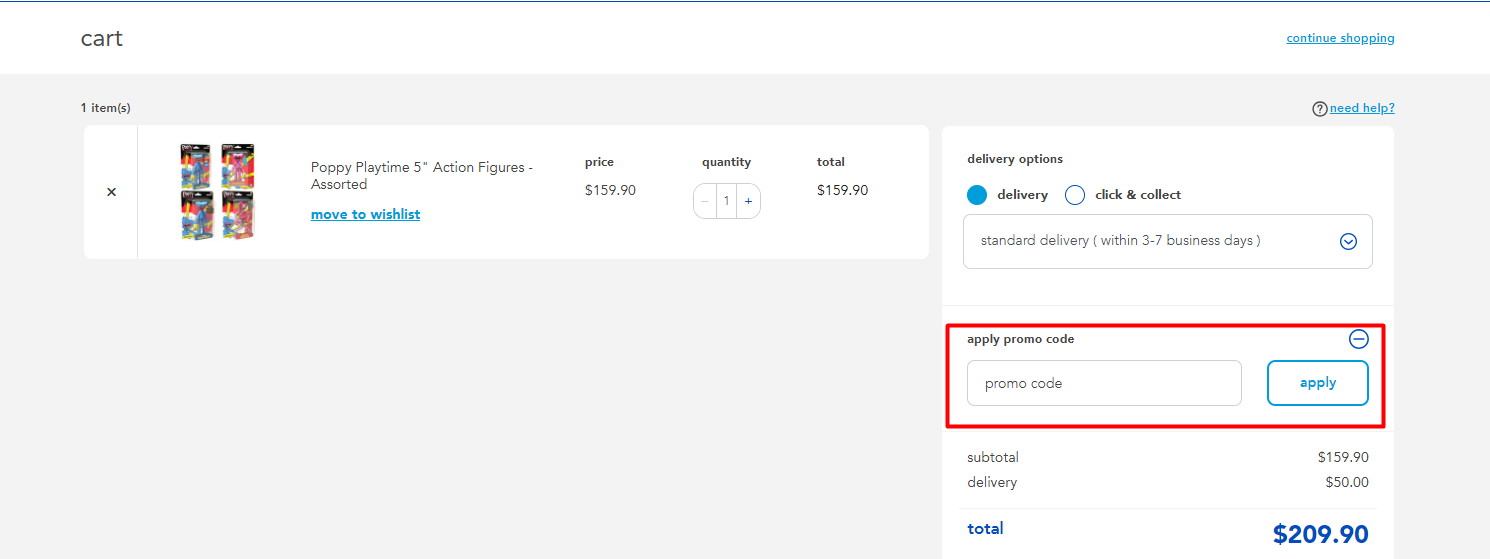Click the item price $159.90 under price

[x=610, y=190]
